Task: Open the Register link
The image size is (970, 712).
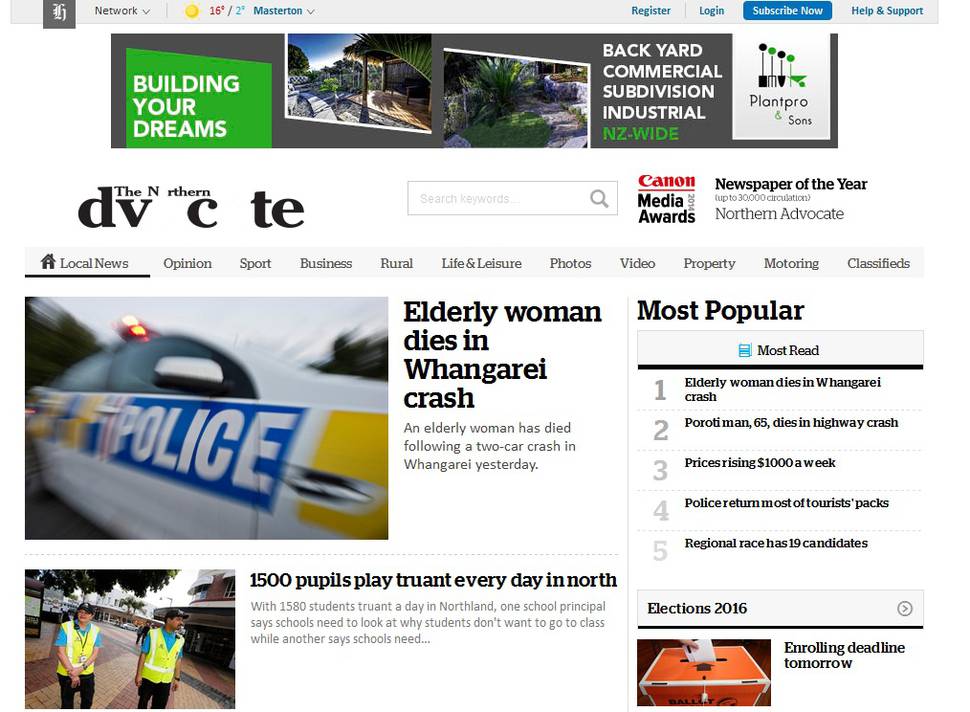Action: tap(650, 11)
